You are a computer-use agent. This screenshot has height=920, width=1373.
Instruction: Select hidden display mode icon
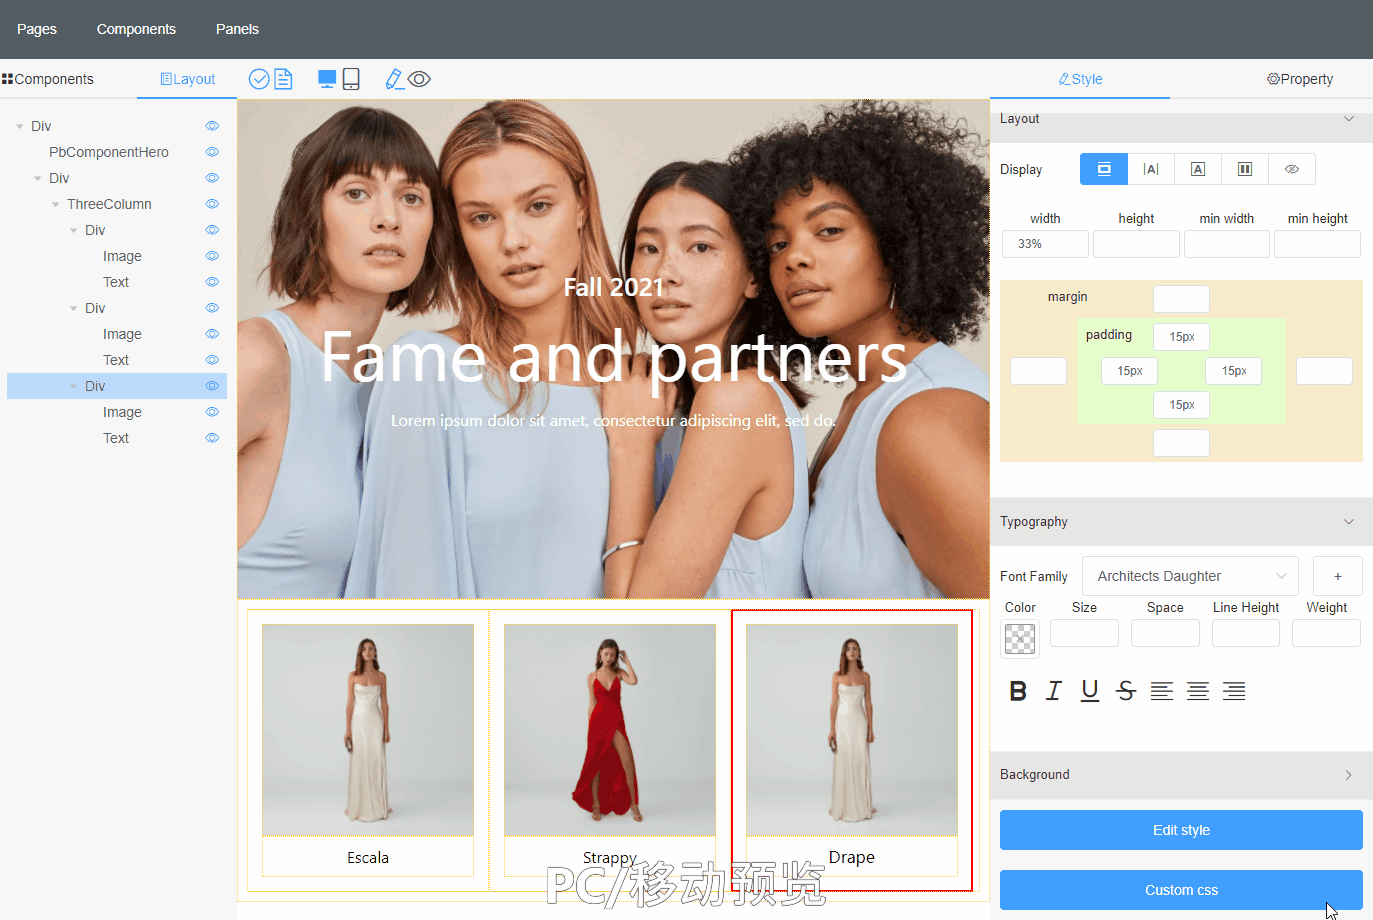pyautogui.click(x=1292, y=169)
